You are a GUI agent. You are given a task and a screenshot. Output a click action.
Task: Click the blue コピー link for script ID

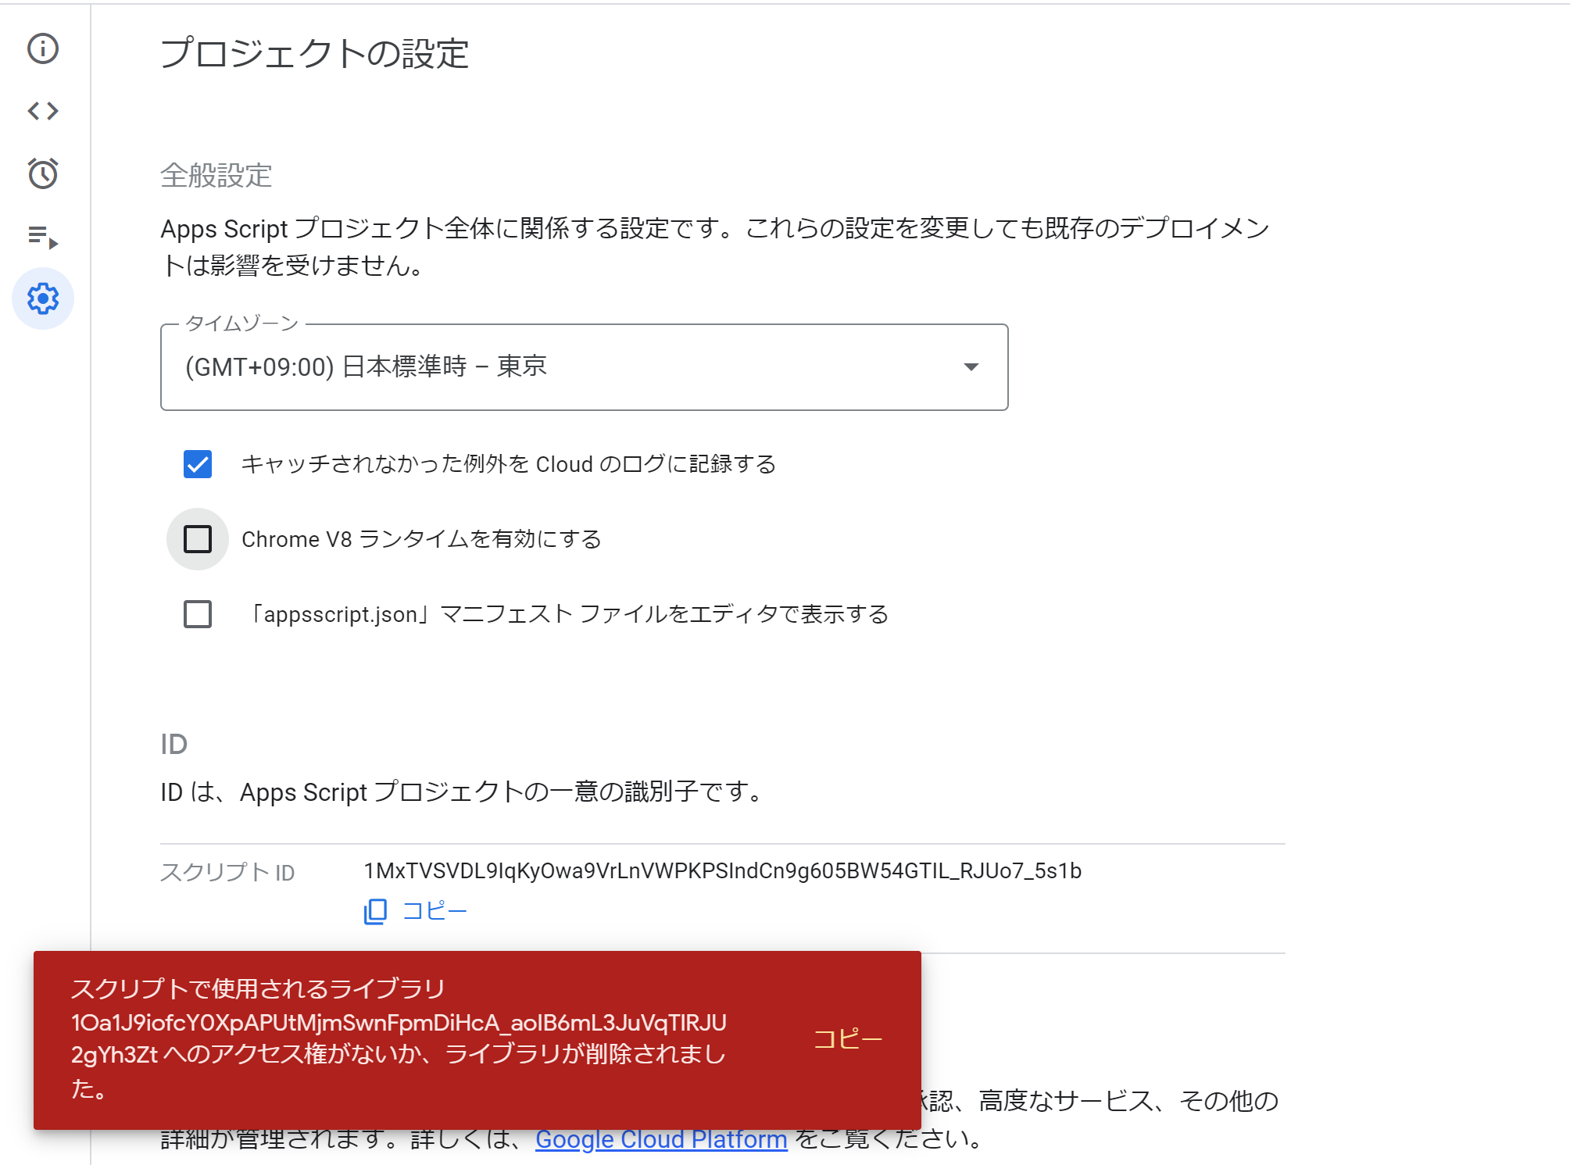[434, 911]
